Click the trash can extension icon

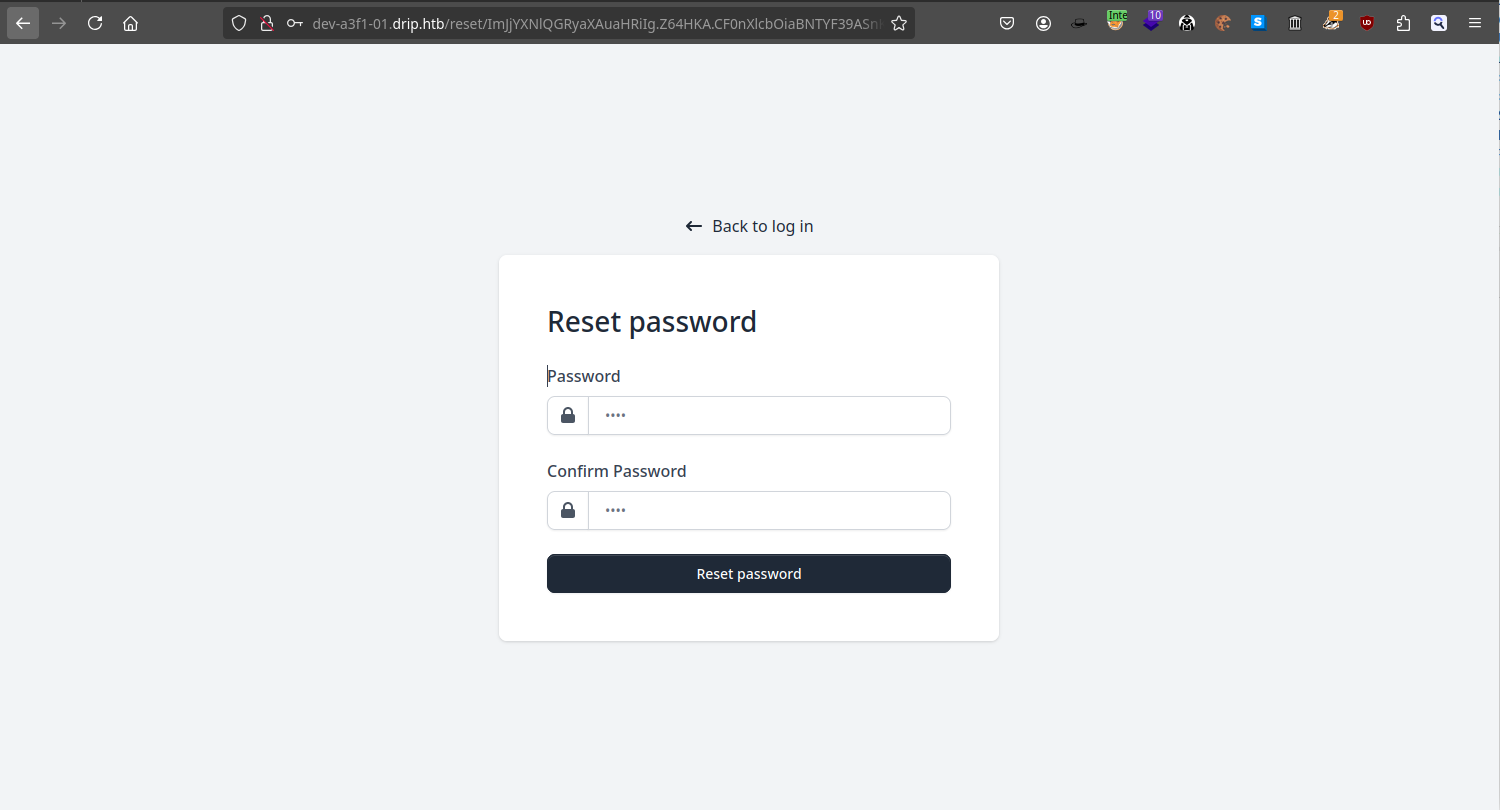click(1295, 23)
